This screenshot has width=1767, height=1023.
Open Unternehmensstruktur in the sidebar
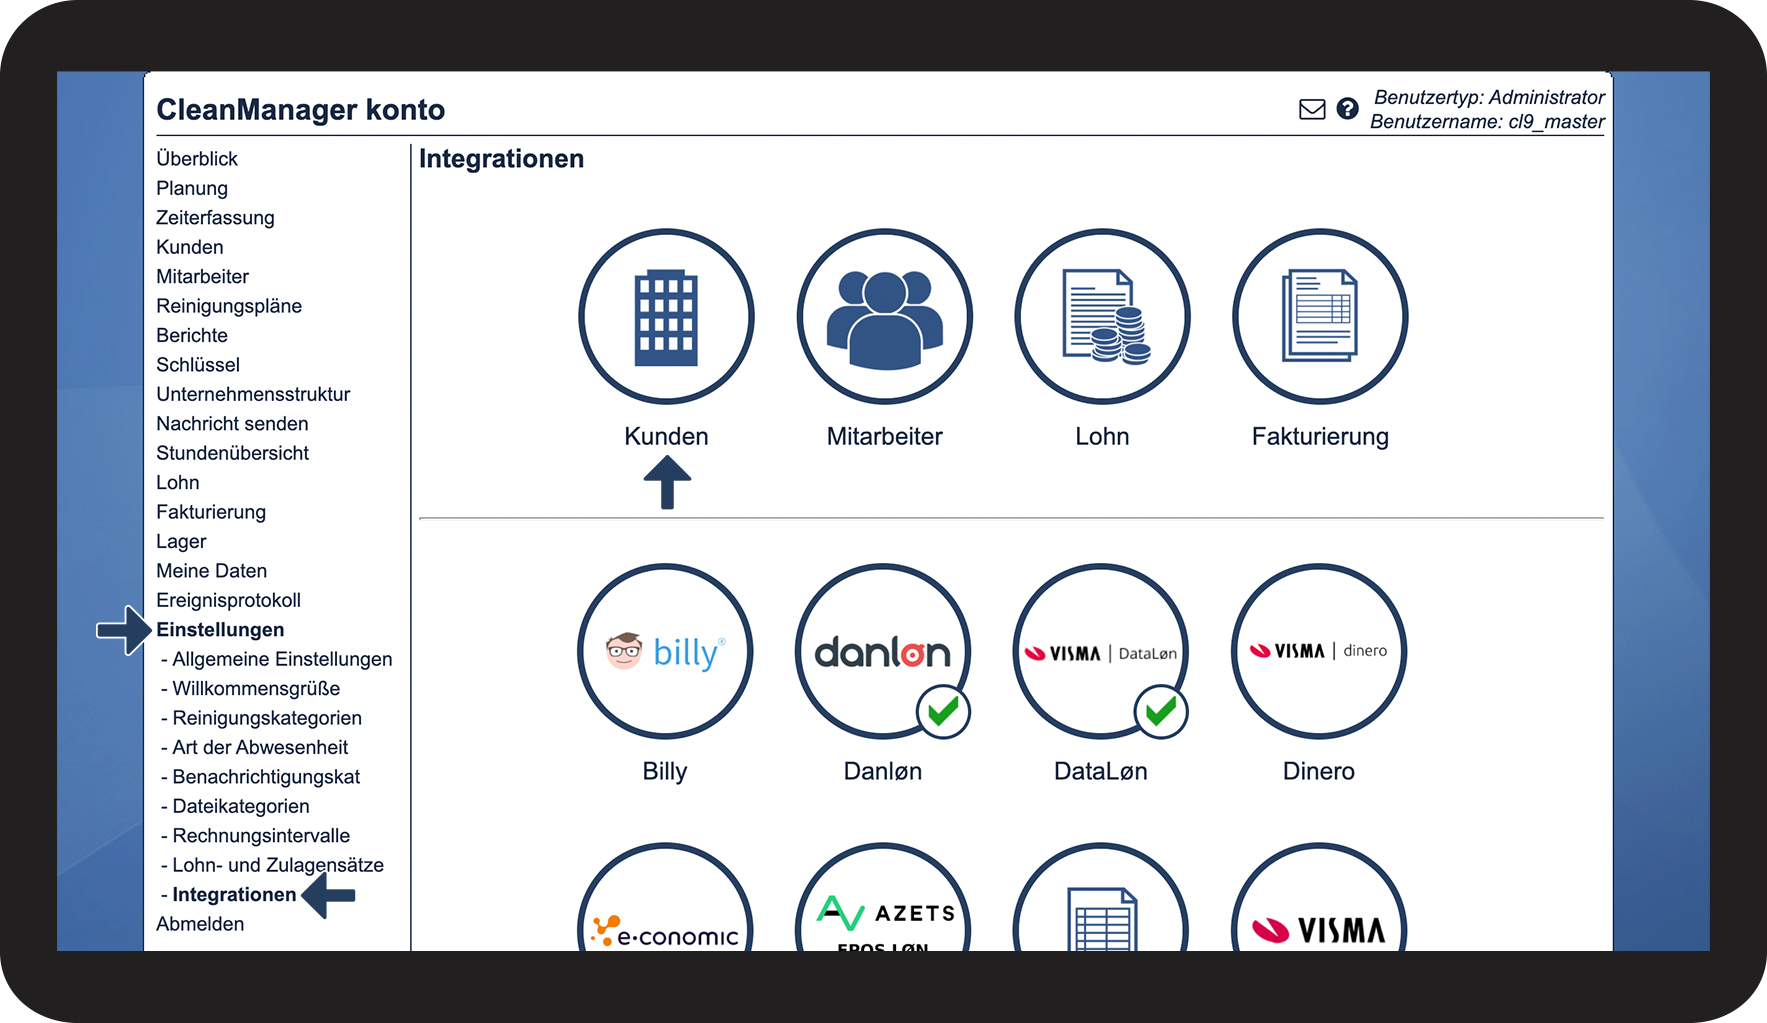(x=253, y=394)
